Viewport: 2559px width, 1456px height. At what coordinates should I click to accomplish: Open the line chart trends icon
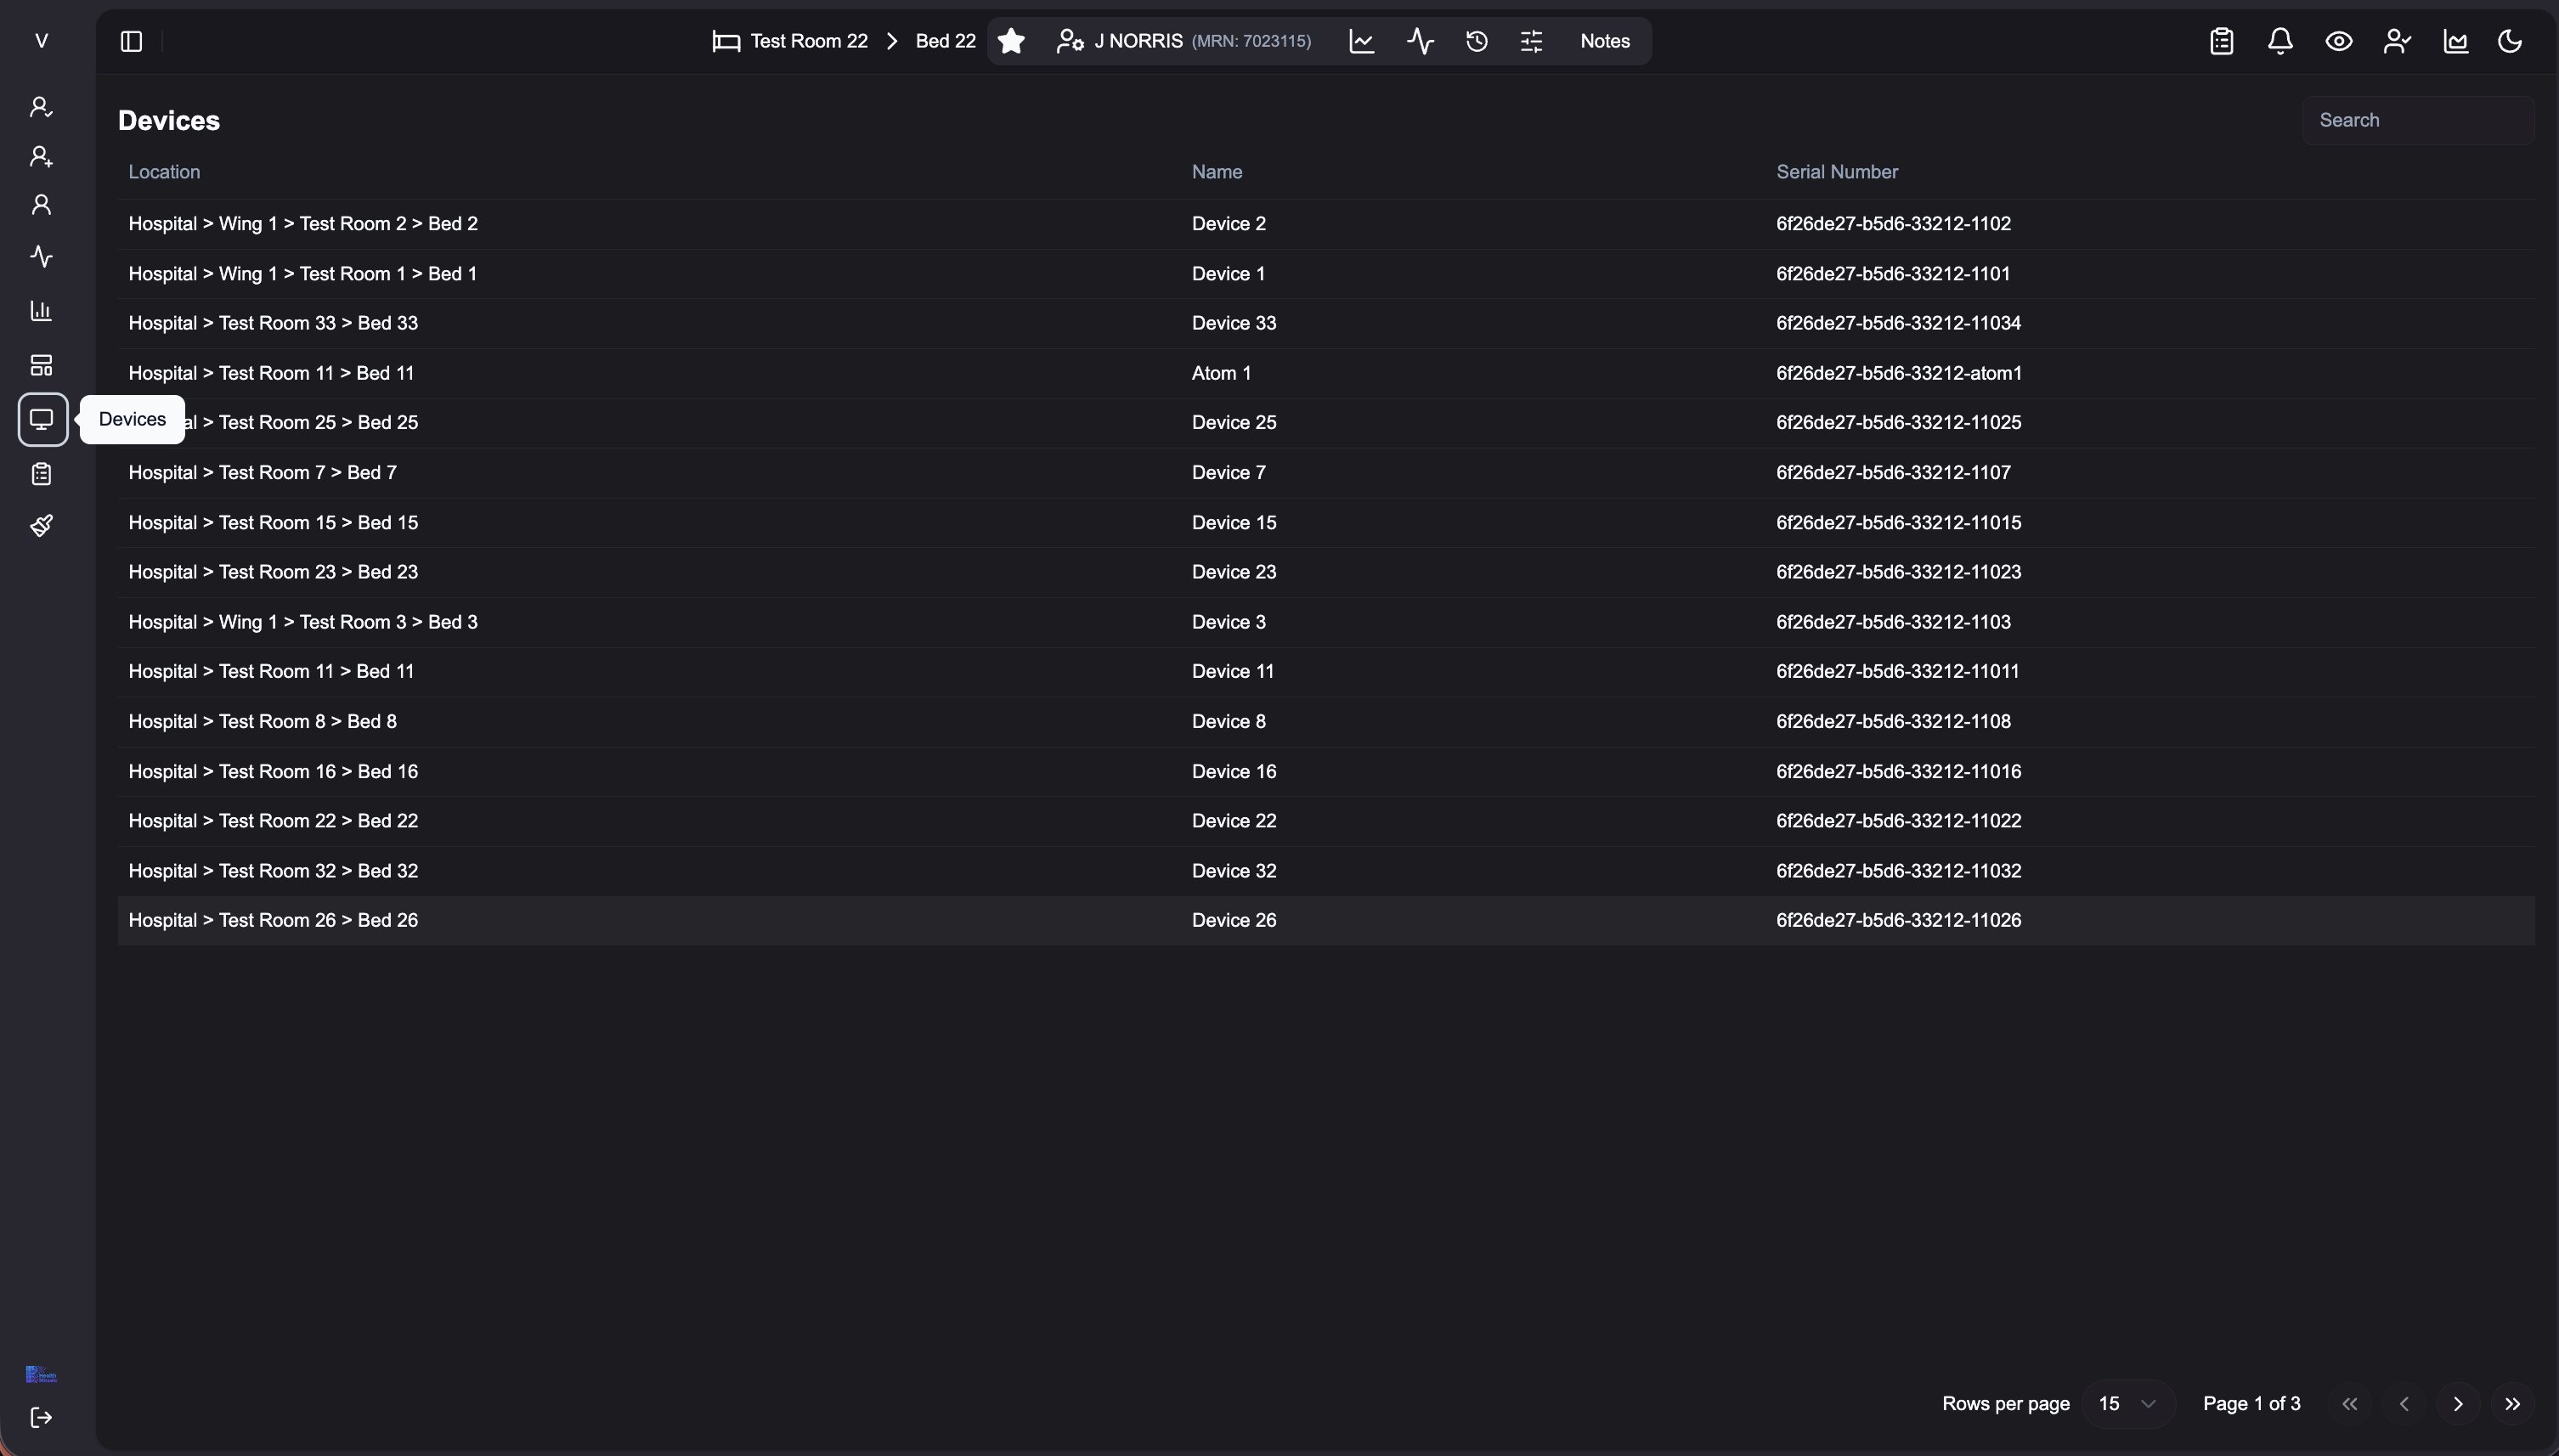[1361, 41]
